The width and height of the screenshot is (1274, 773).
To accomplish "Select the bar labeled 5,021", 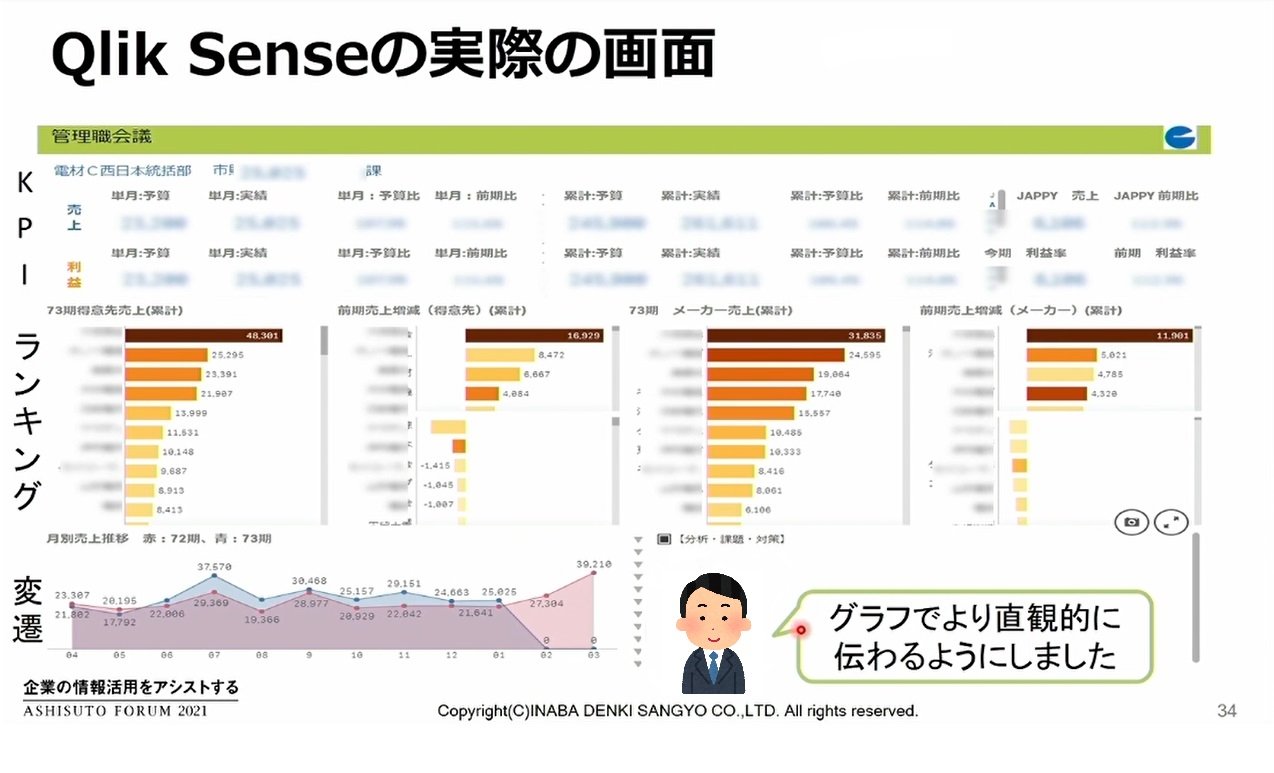I will tap(1062, 354).
